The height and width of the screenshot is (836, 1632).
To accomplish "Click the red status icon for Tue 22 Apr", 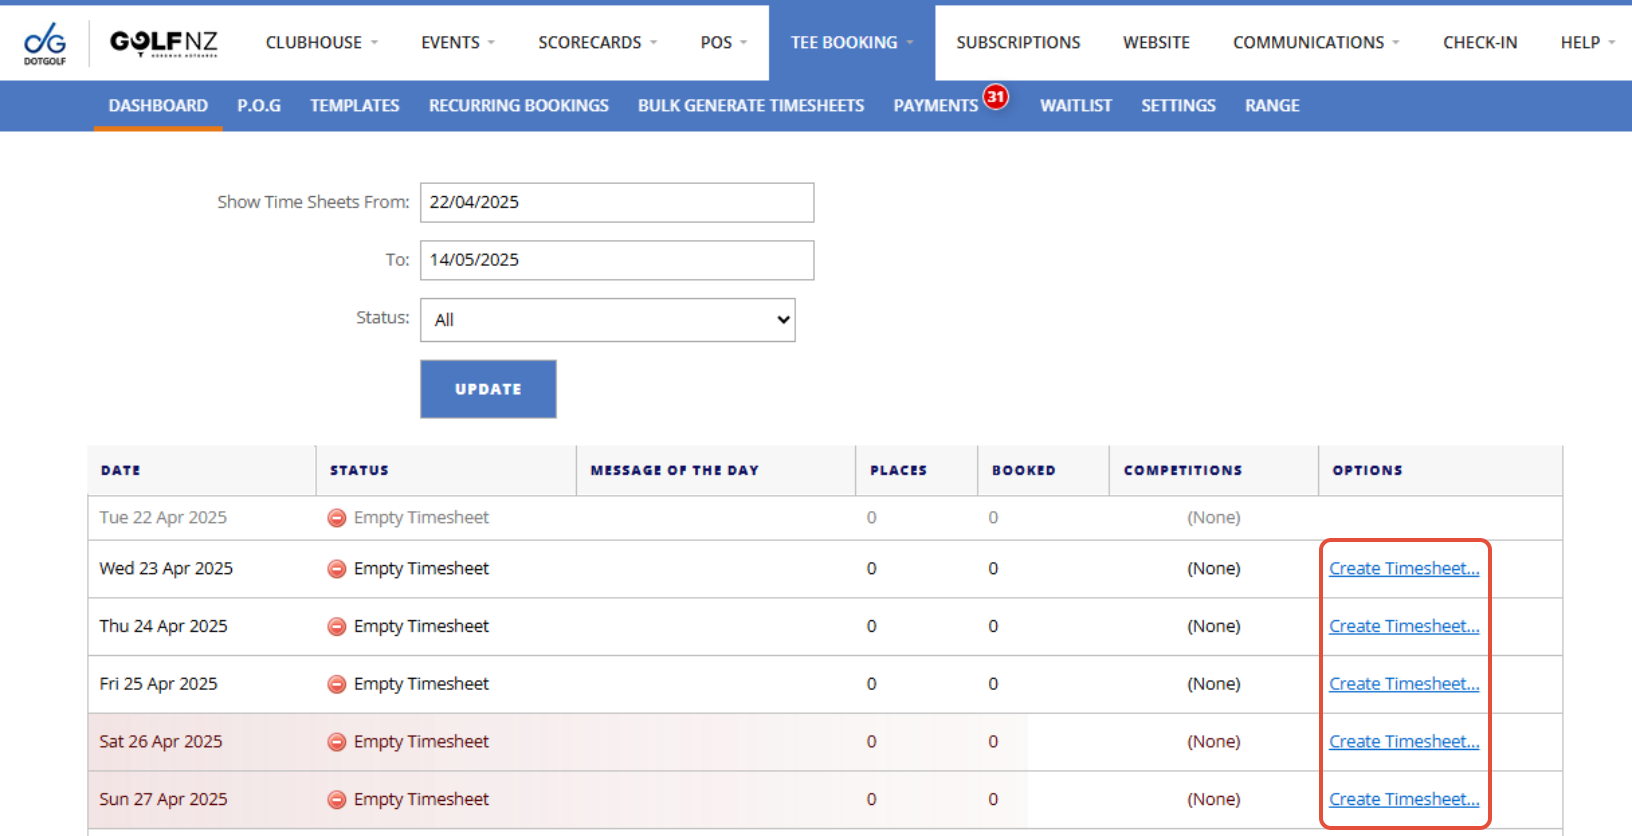I will pos(337,518).
